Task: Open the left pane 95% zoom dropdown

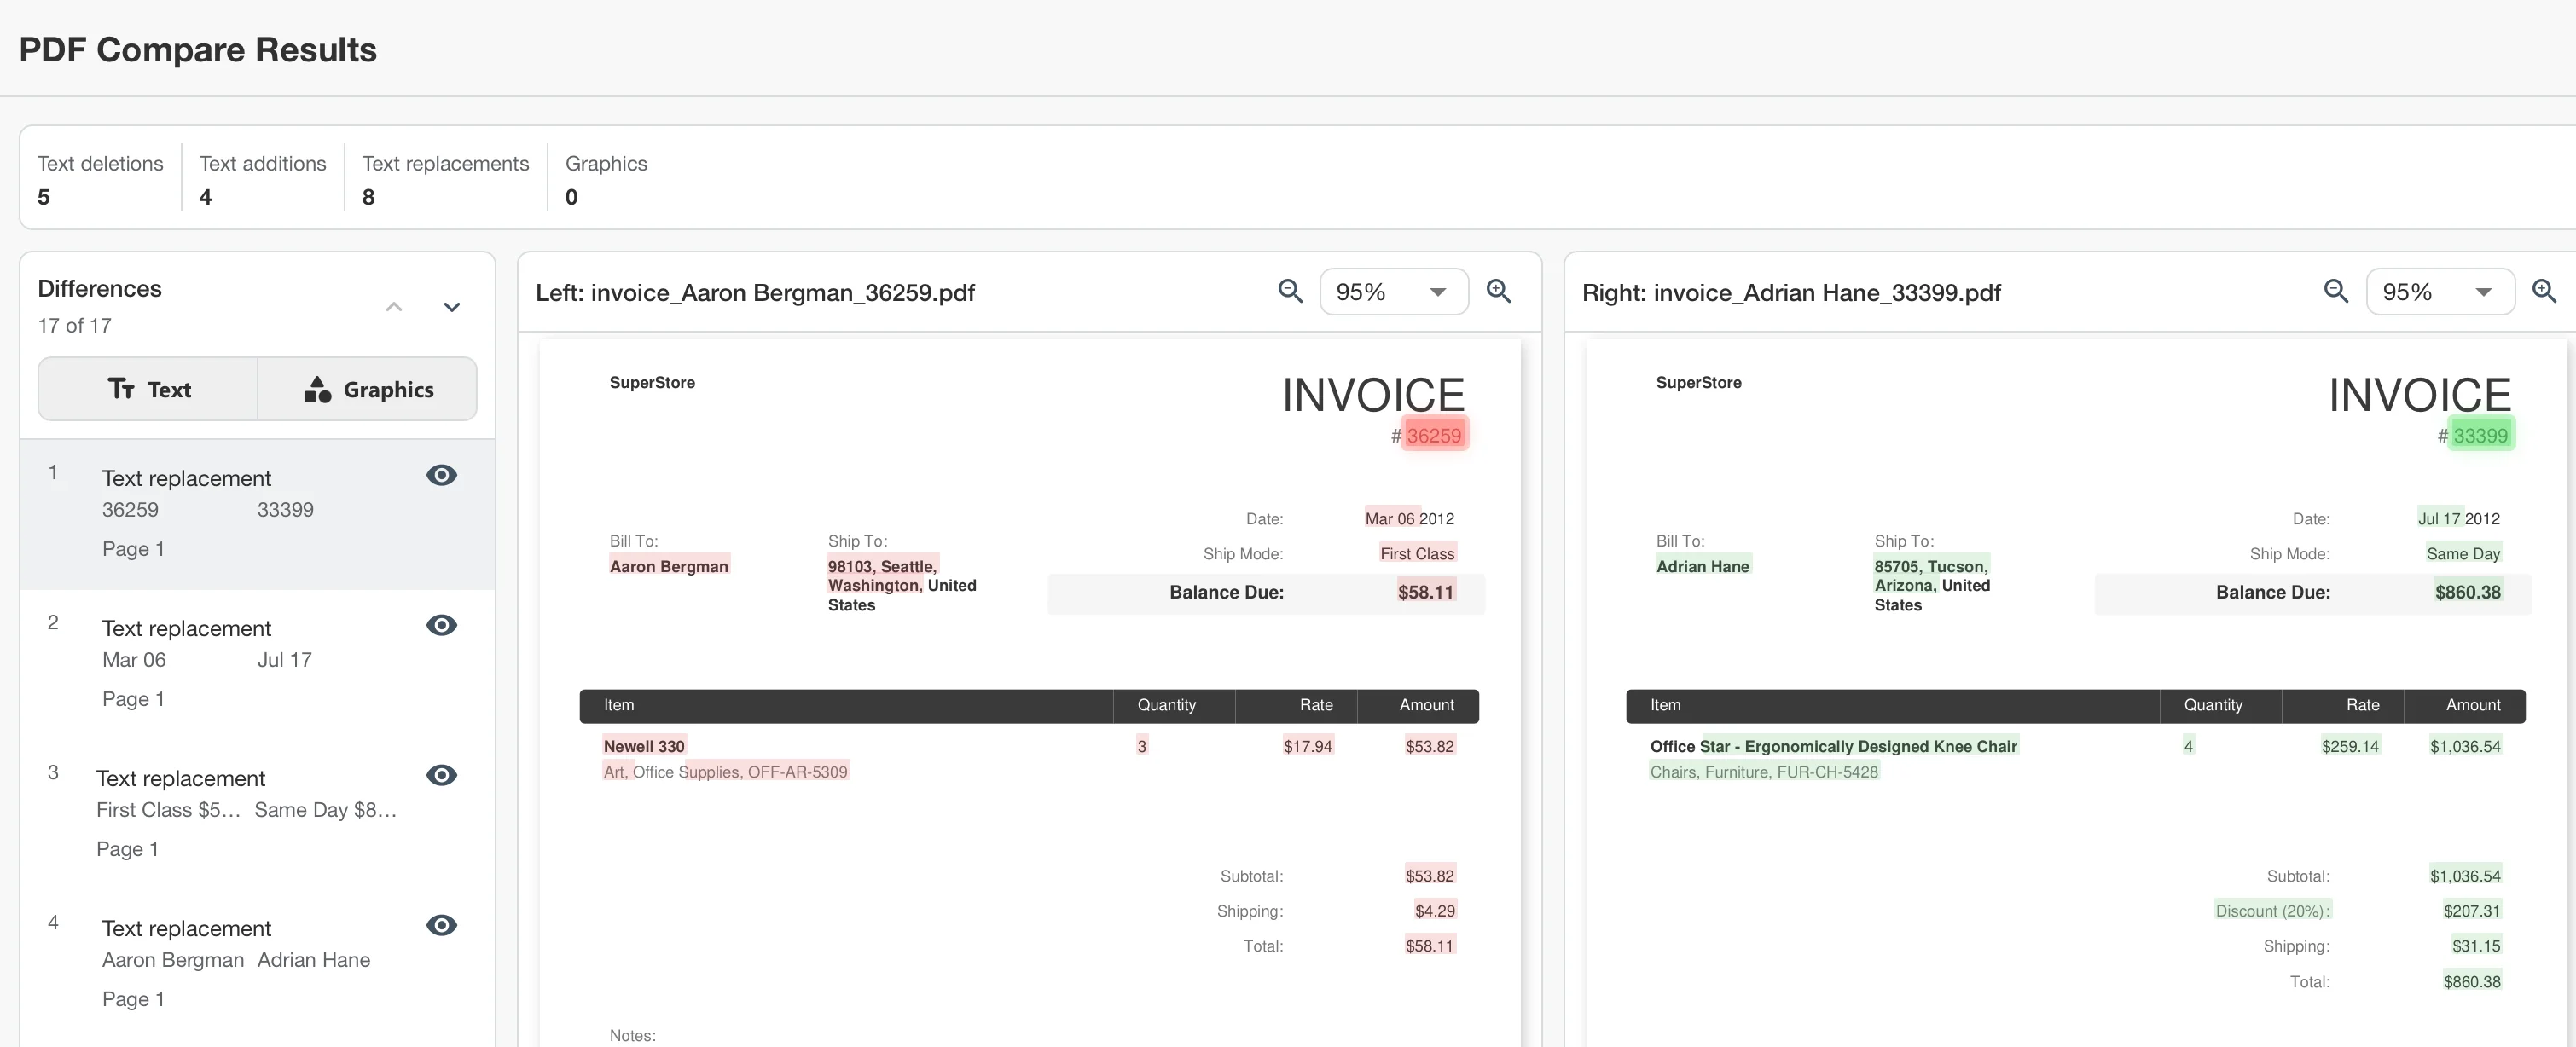Action: 1393,292
